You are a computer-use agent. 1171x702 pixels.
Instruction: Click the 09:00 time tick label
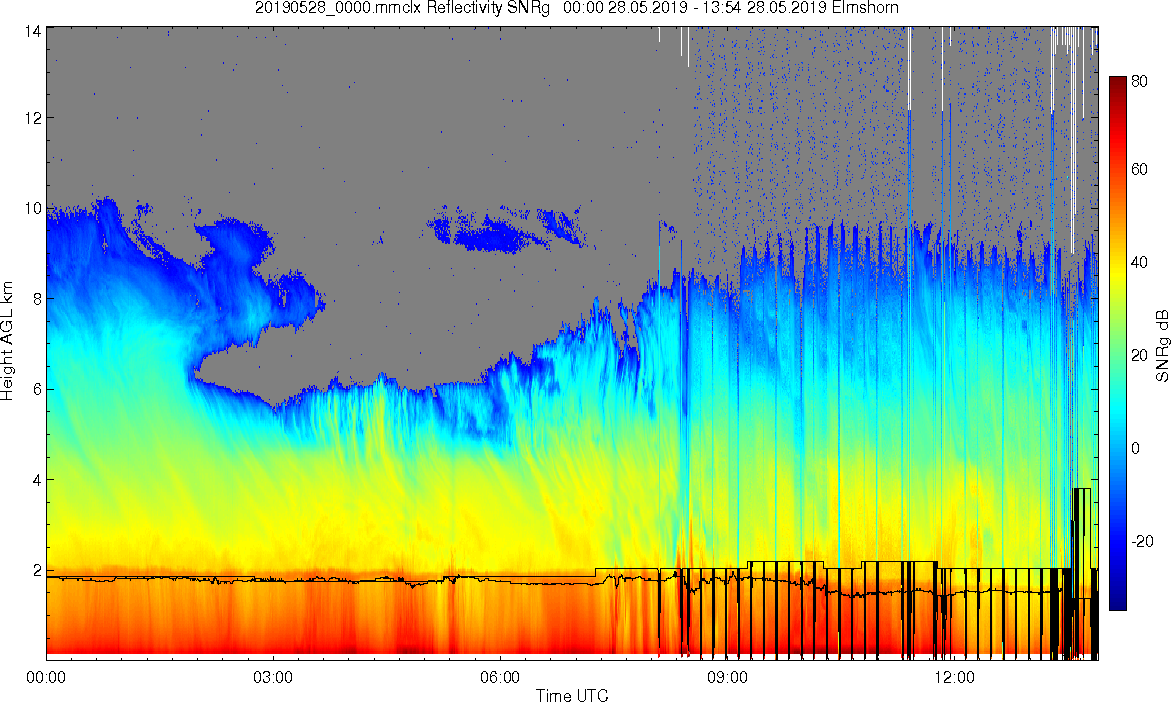727,678
